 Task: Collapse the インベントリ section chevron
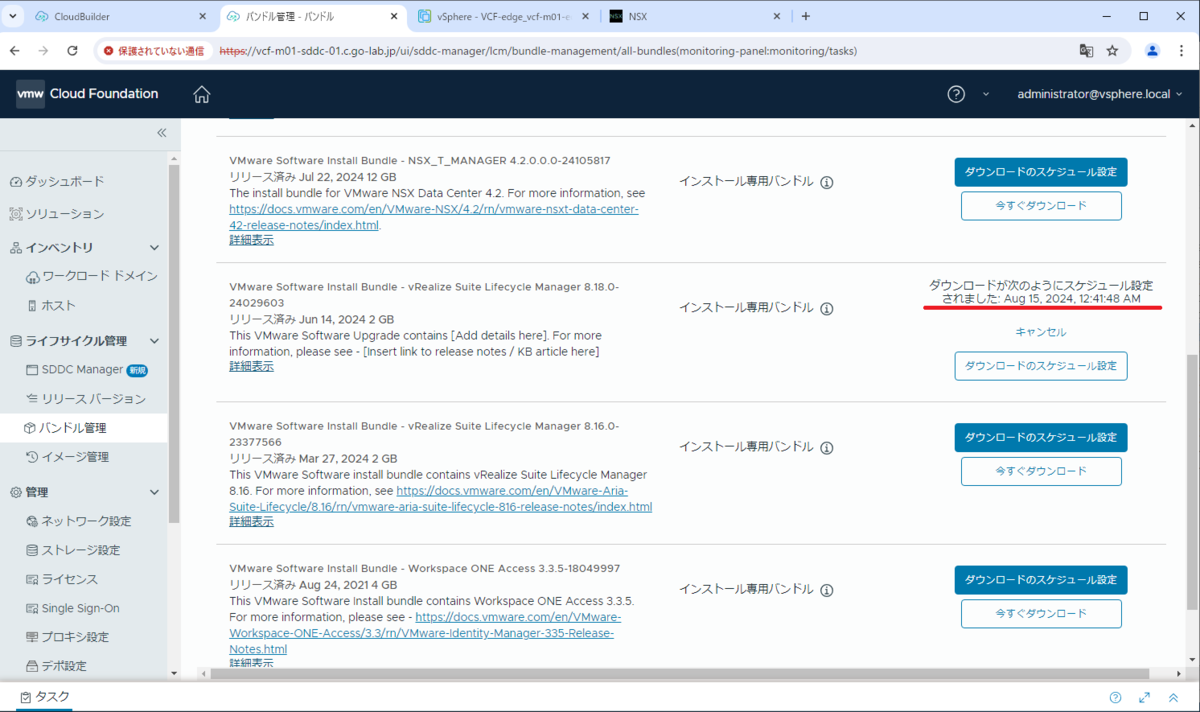(x=154, y=247)
